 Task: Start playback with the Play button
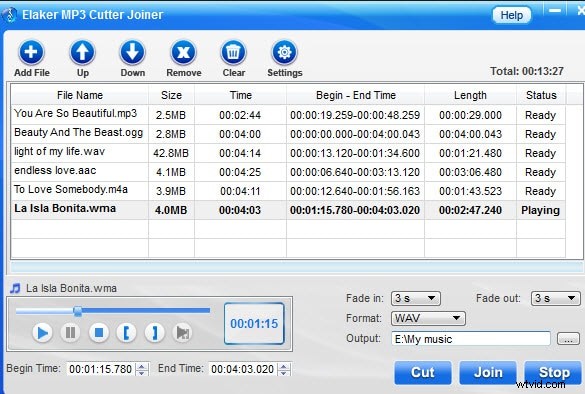[42, 332]
